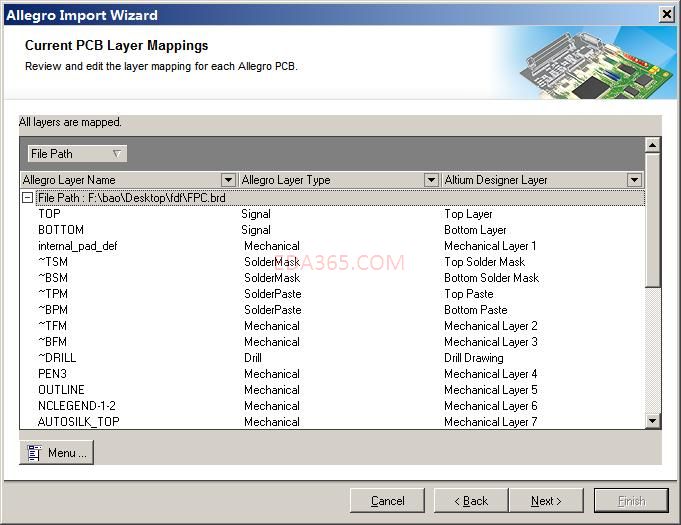Screen dimensions: 681x525
Task: Toggle sort on File Path grouping box
Action: point(77,153)
